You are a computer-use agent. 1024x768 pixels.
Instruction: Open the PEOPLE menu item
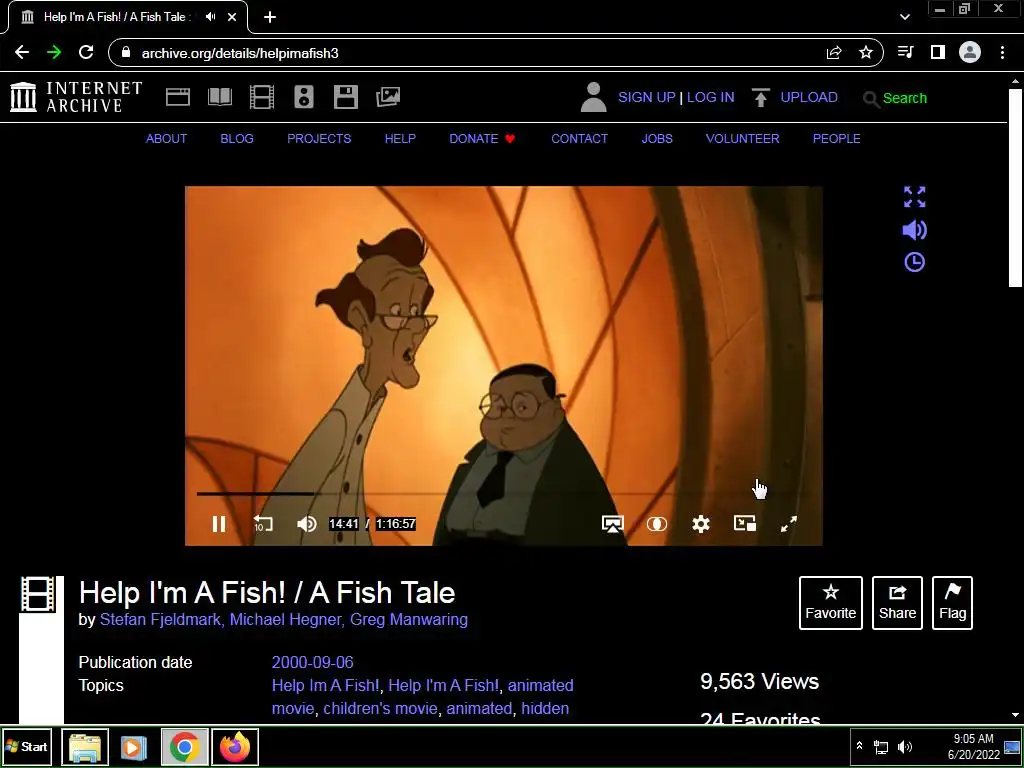pyautogui.click(x=836, y=138)
